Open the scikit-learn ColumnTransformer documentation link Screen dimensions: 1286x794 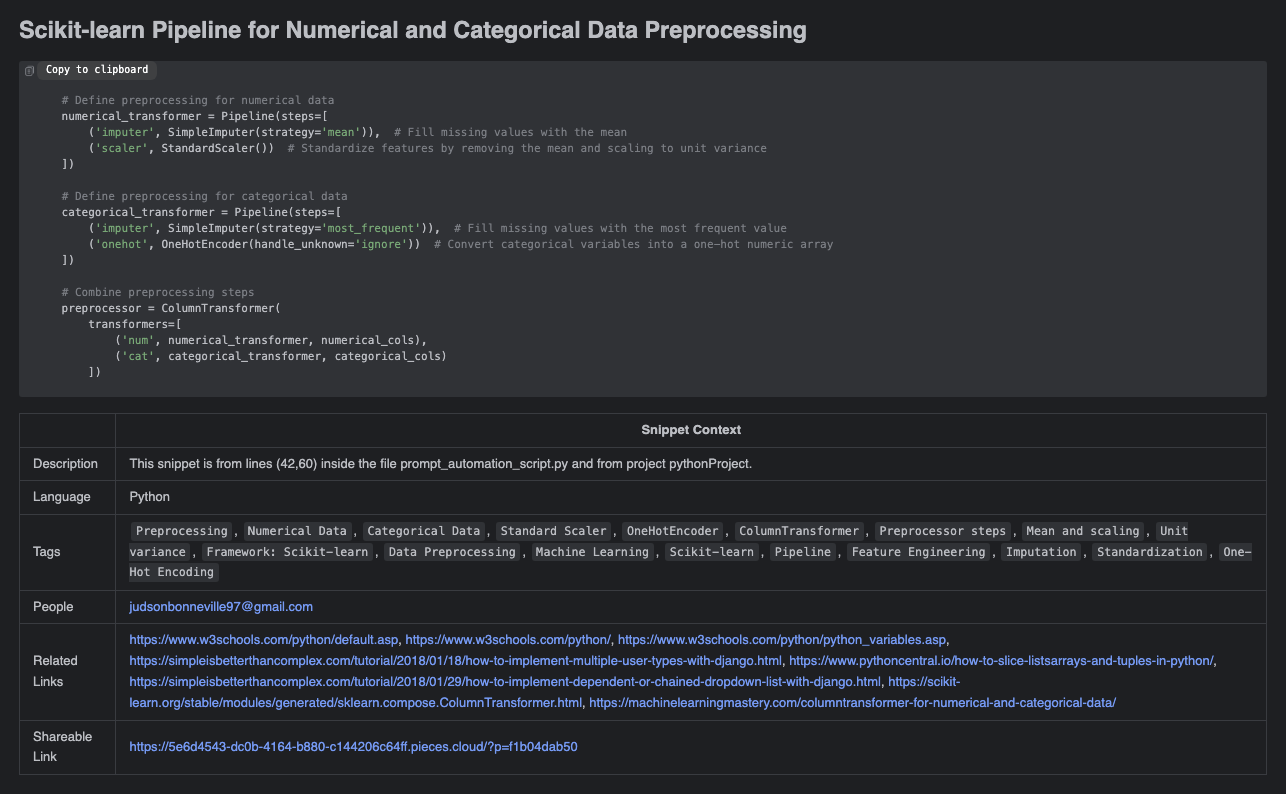click(355, 703)
